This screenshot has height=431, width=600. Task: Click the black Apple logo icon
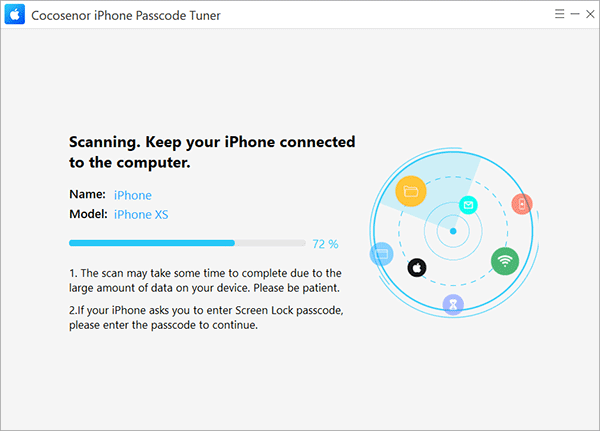pyautogui.click(x=417, y=268)
